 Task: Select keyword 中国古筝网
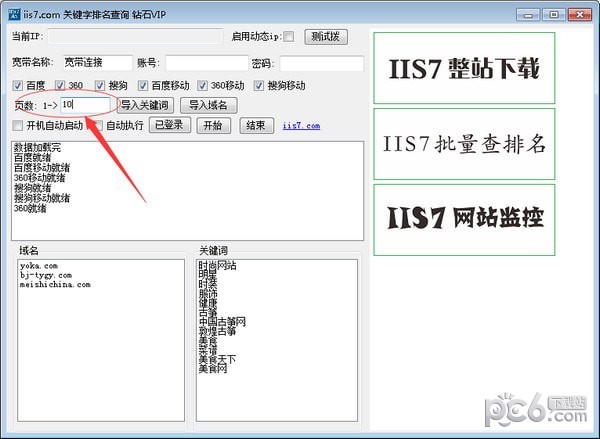pos(222,321)
